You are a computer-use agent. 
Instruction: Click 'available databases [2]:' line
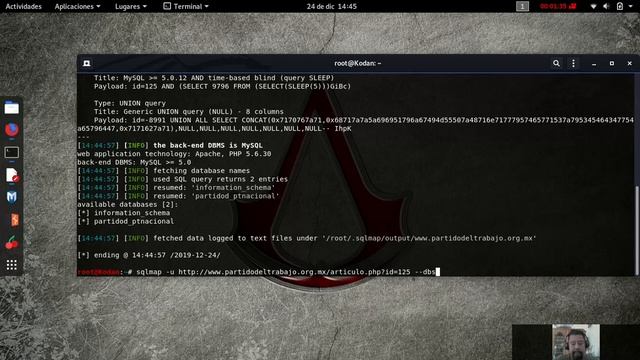coord(128,204)
